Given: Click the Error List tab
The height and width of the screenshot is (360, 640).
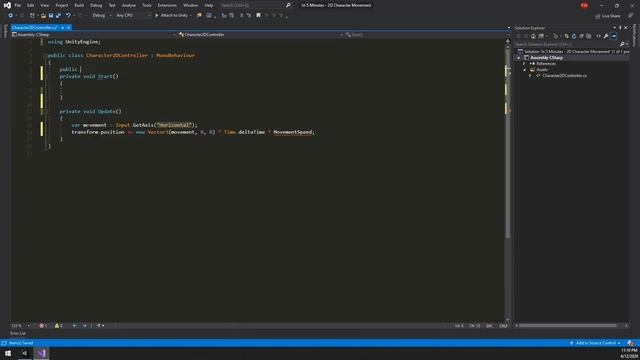Looking at the screenshot, I should click(18, 333).
